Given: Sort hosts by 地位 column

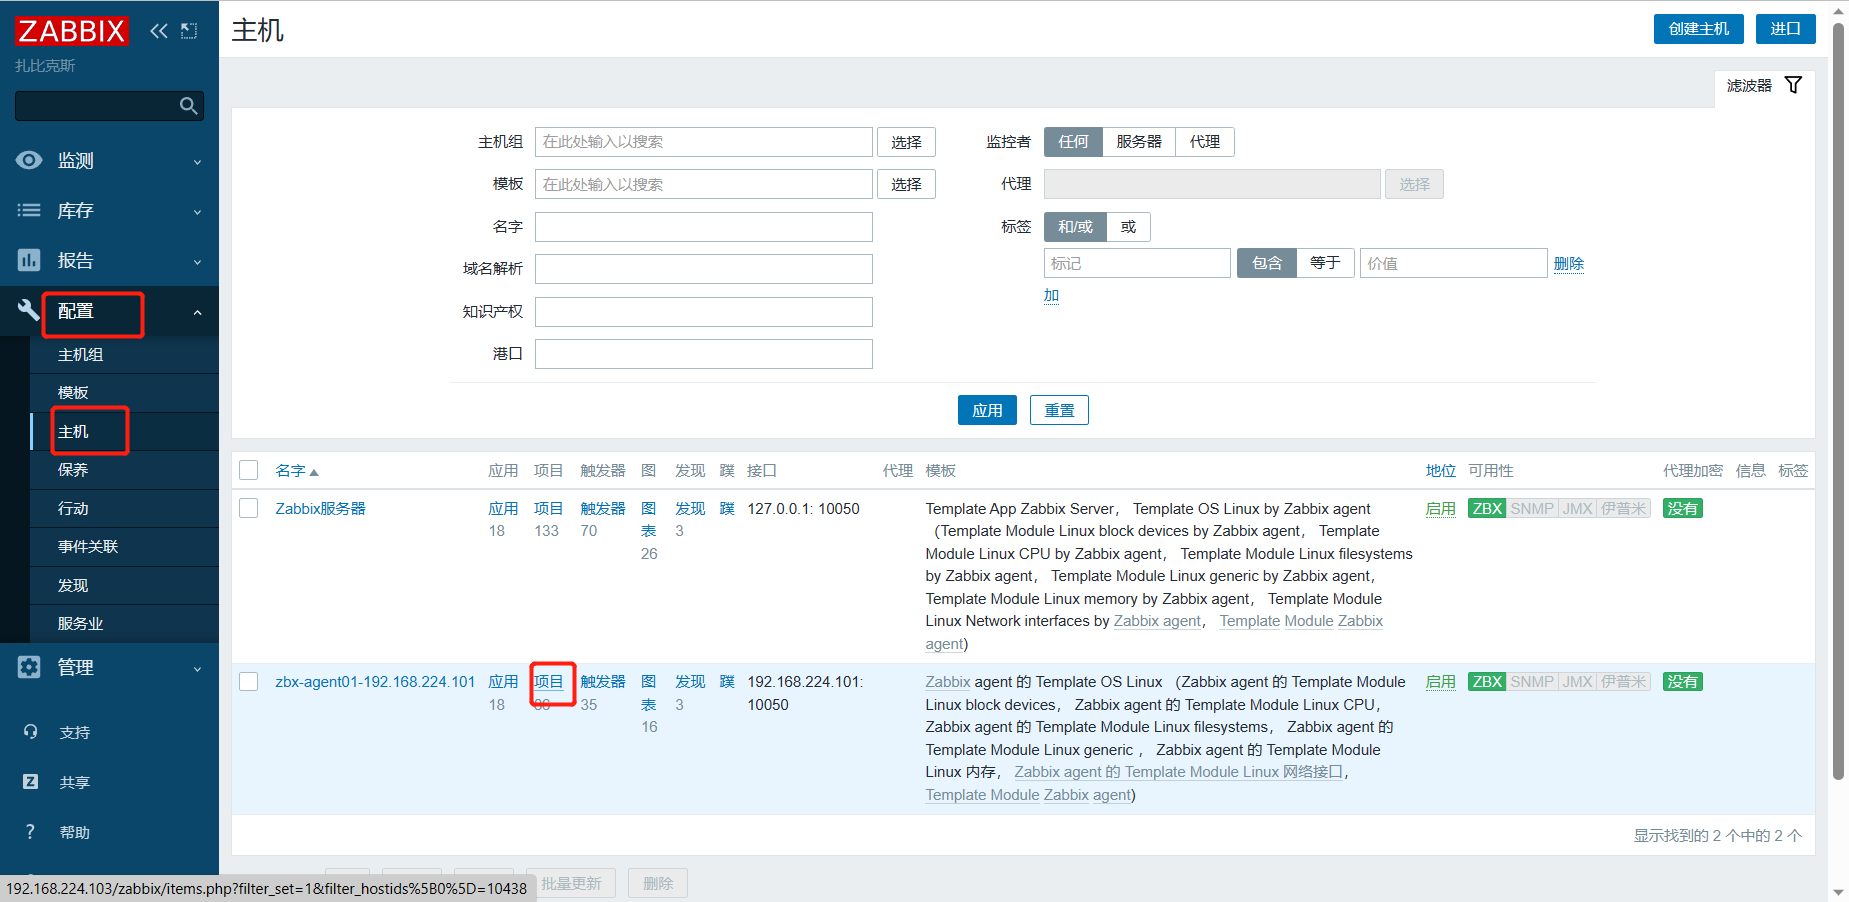Looking at the screenshot, I should click(1440, 471).
